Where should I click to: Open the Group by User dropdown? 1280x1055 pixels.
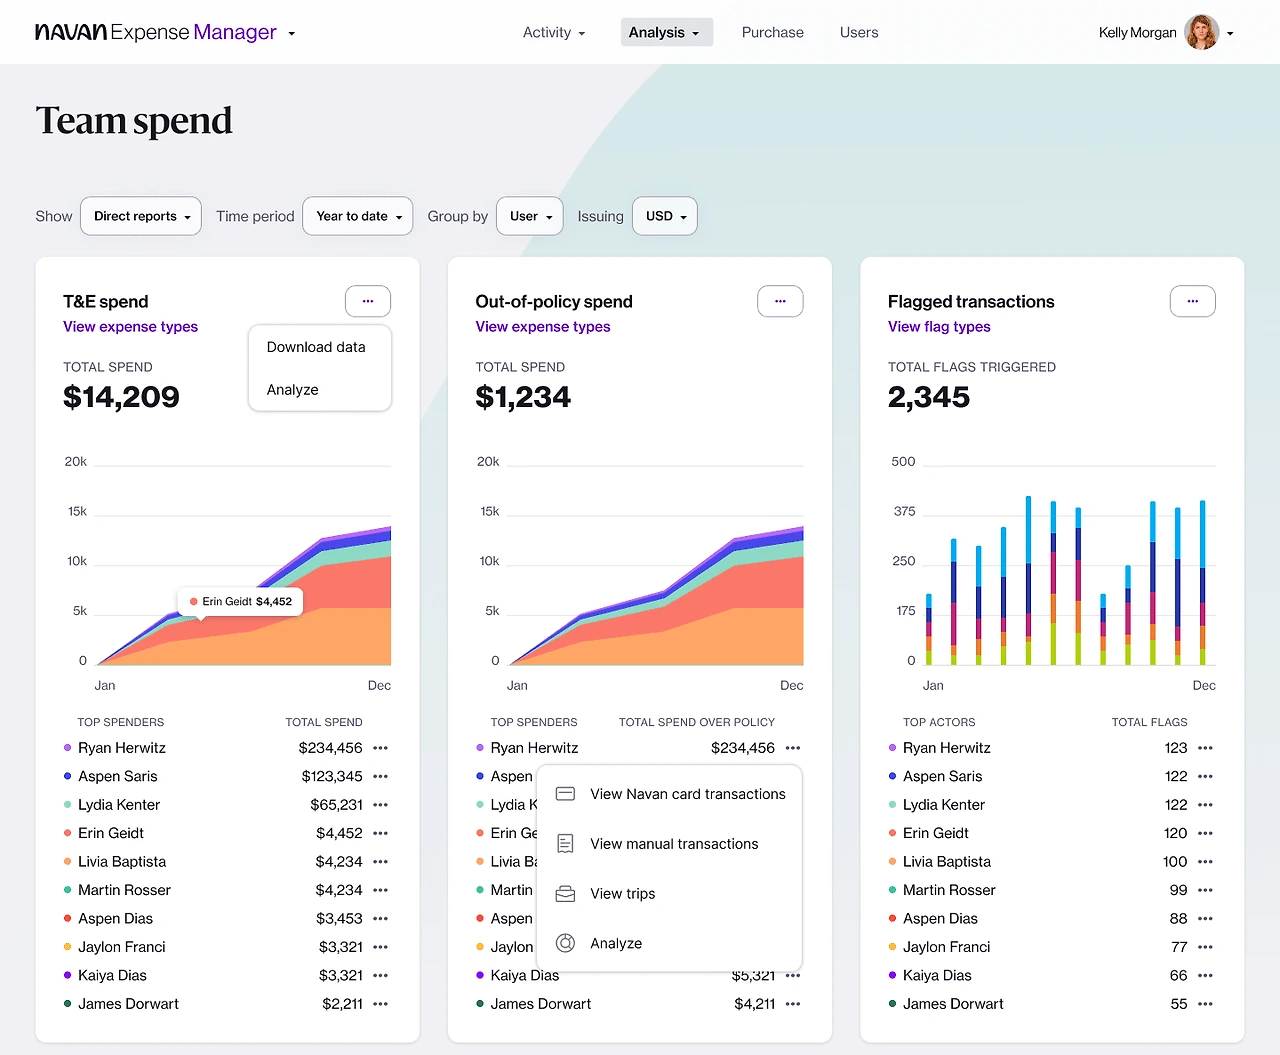pos(530,216)
